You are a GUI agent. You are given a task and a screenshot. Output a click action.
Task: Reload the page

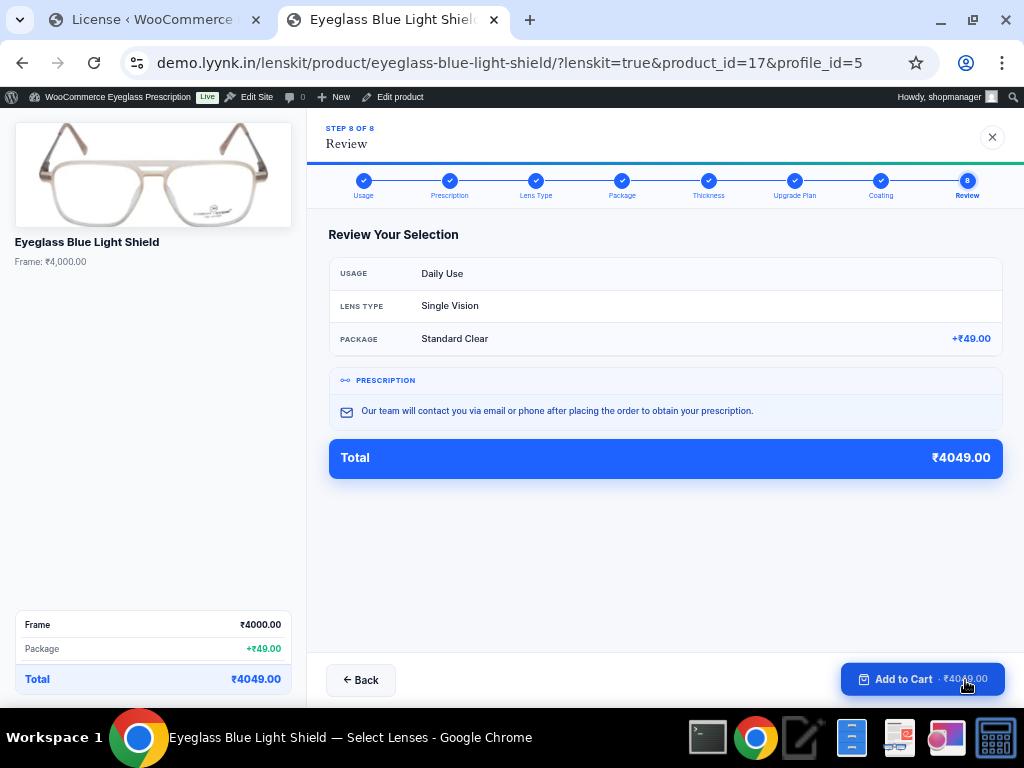coord(94,63)
